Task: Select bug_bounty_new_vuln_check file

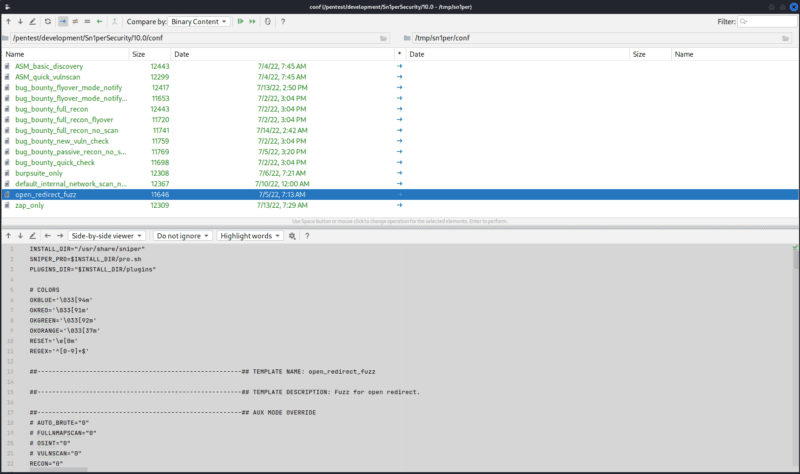Action: 400,141
